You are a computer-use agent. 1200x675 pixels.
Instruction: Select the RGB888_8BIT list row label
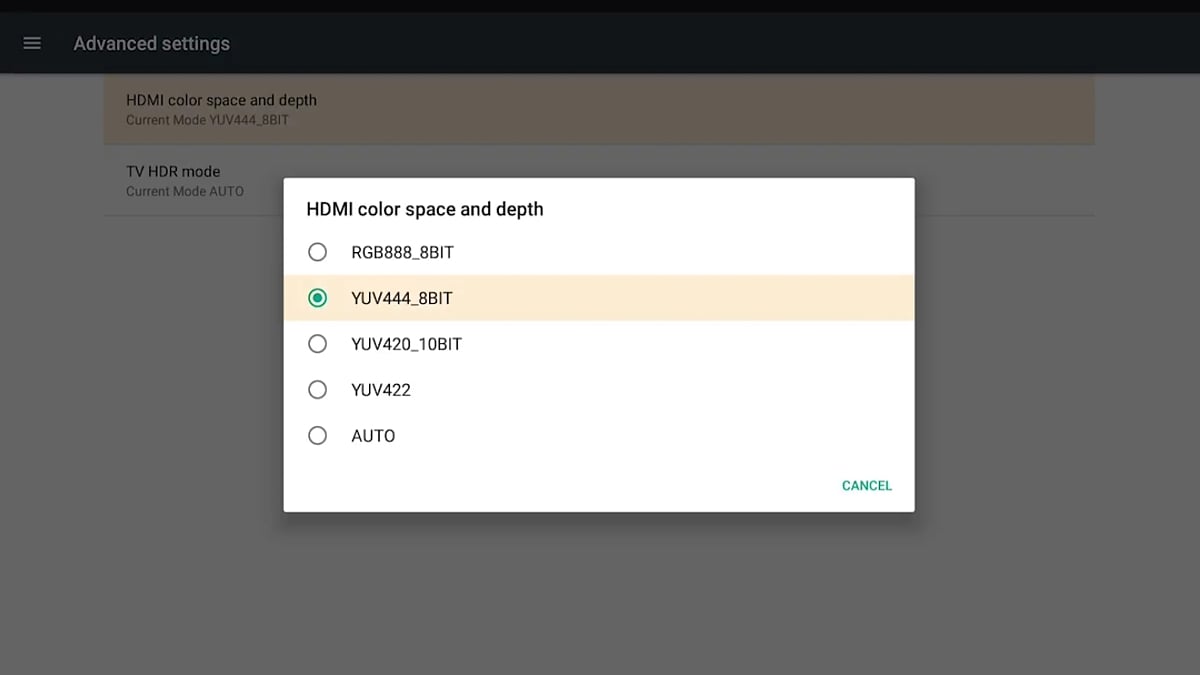401,252
